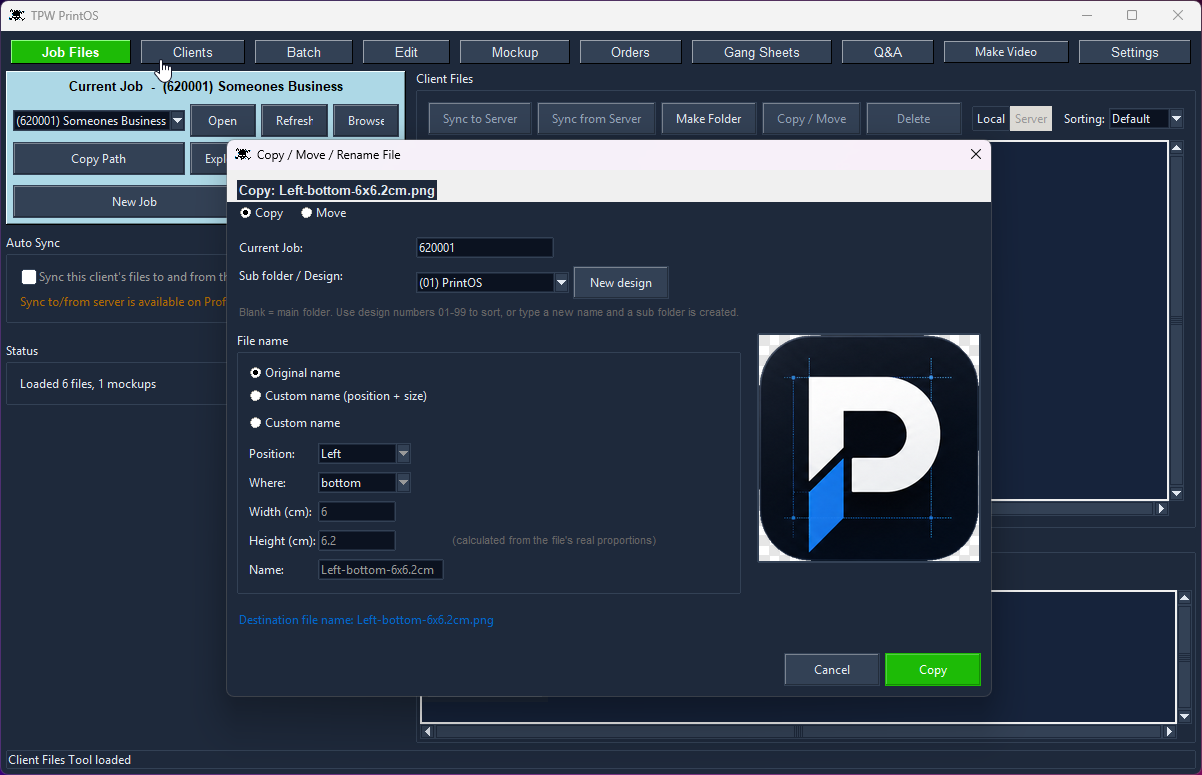Click the upper-right vertical scrollbar down arrow

tap(1177, 492)
